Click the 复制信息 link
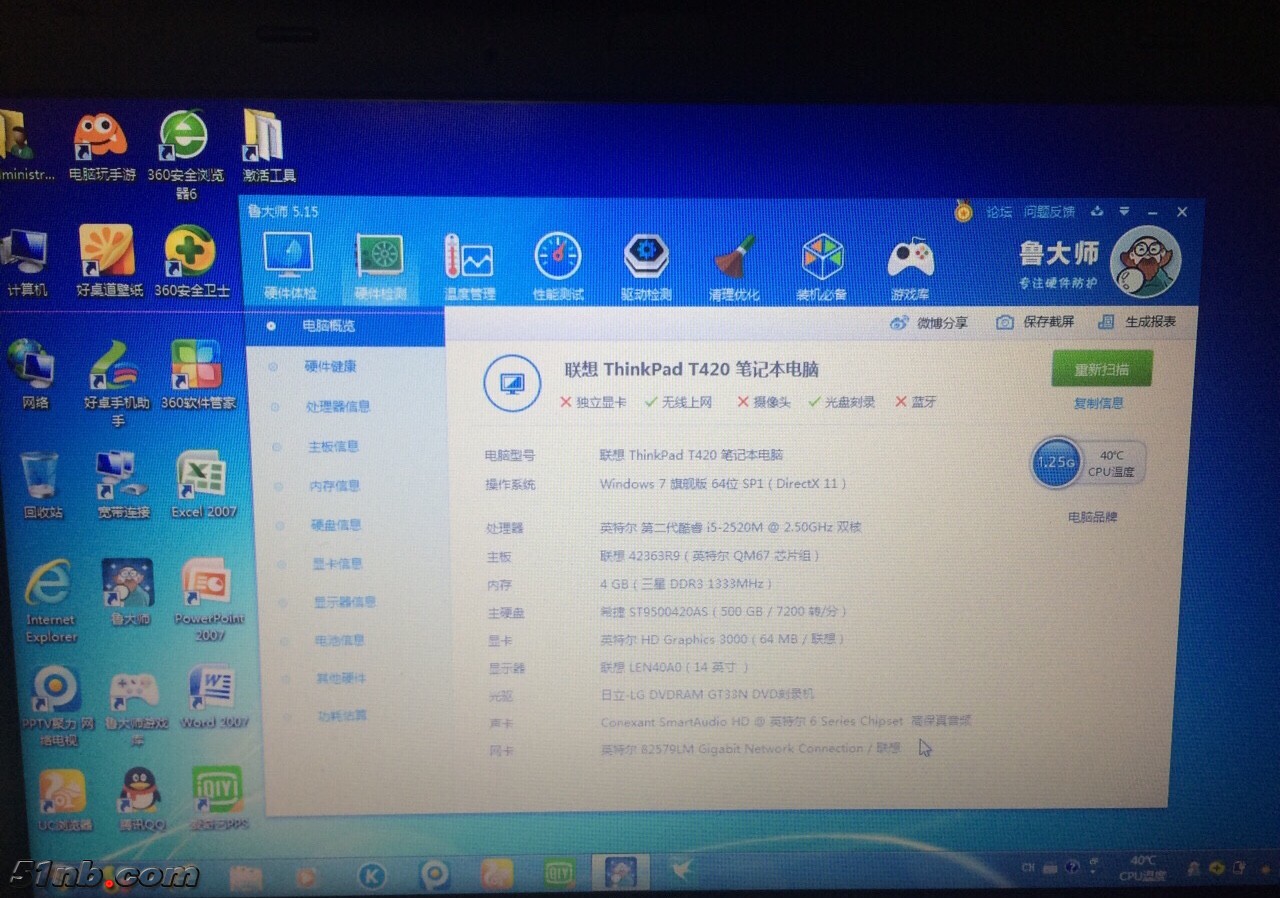The image size is (1280, 898). pyautogui.click(x=1098, y=403)
